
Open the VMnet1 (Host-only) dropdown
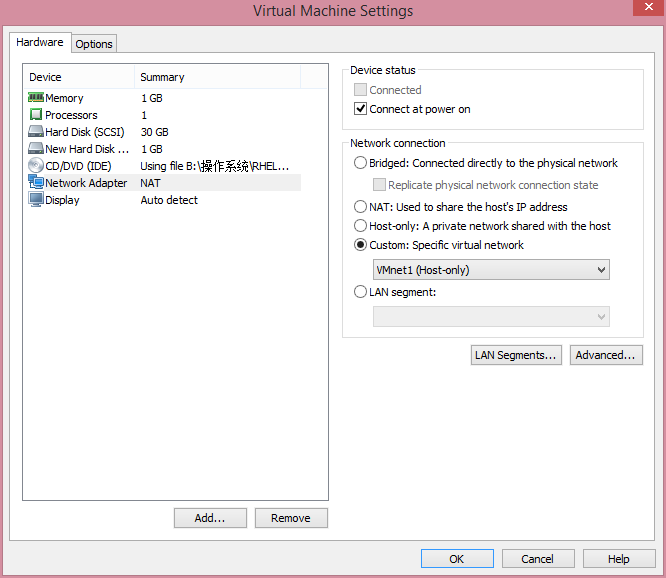(x=491, y=270)
